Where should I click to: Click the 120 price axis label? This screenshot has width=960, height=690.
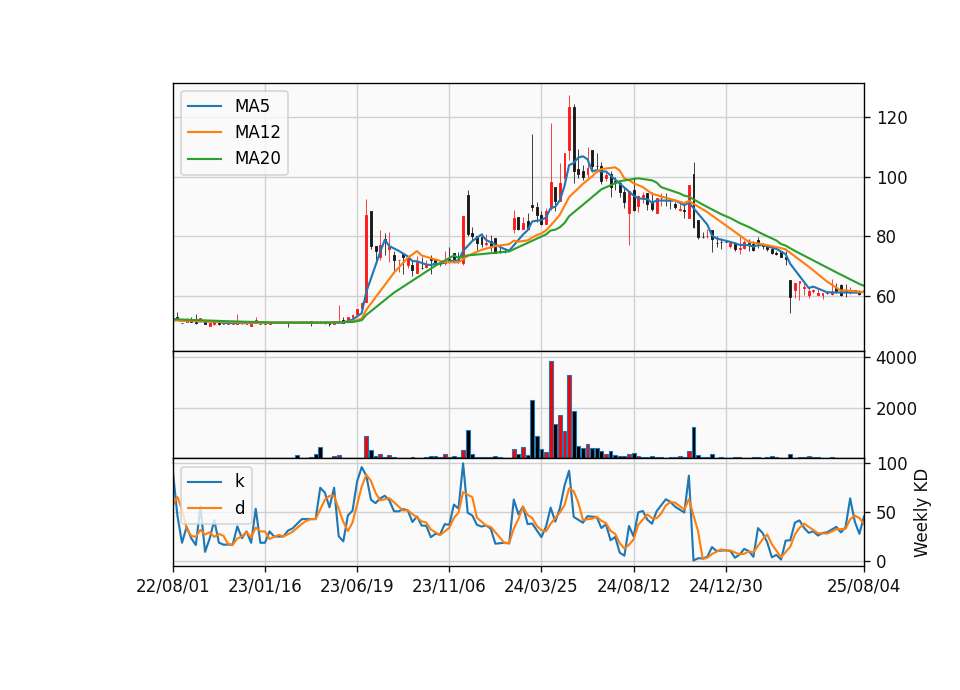coord(892,118)
